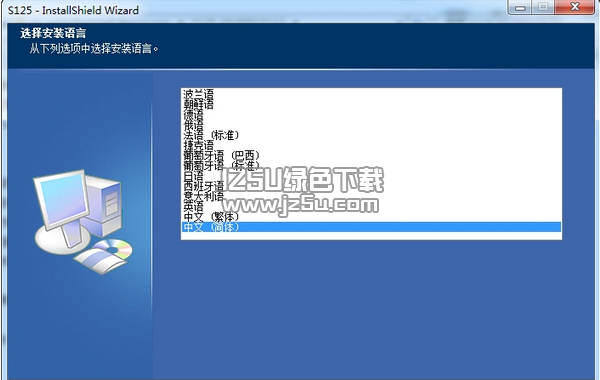600x380 pixels.
Task: Select 中文 (繁体) option
Action: (211, 216)
